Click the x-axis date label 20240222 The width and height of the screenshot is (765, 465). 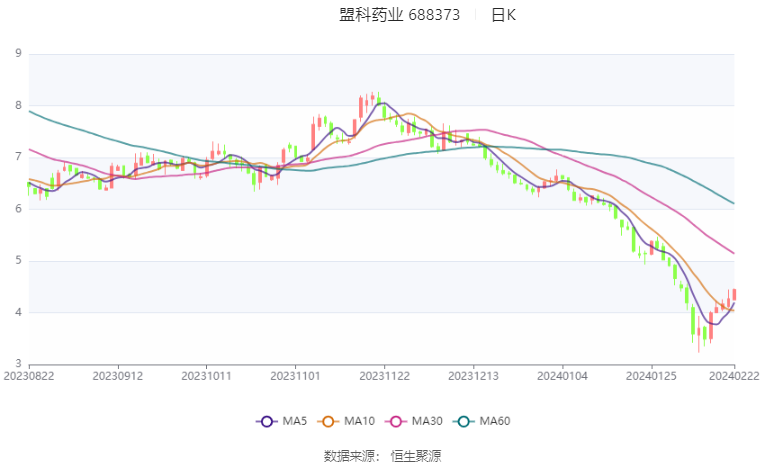(x=734, y=376)
